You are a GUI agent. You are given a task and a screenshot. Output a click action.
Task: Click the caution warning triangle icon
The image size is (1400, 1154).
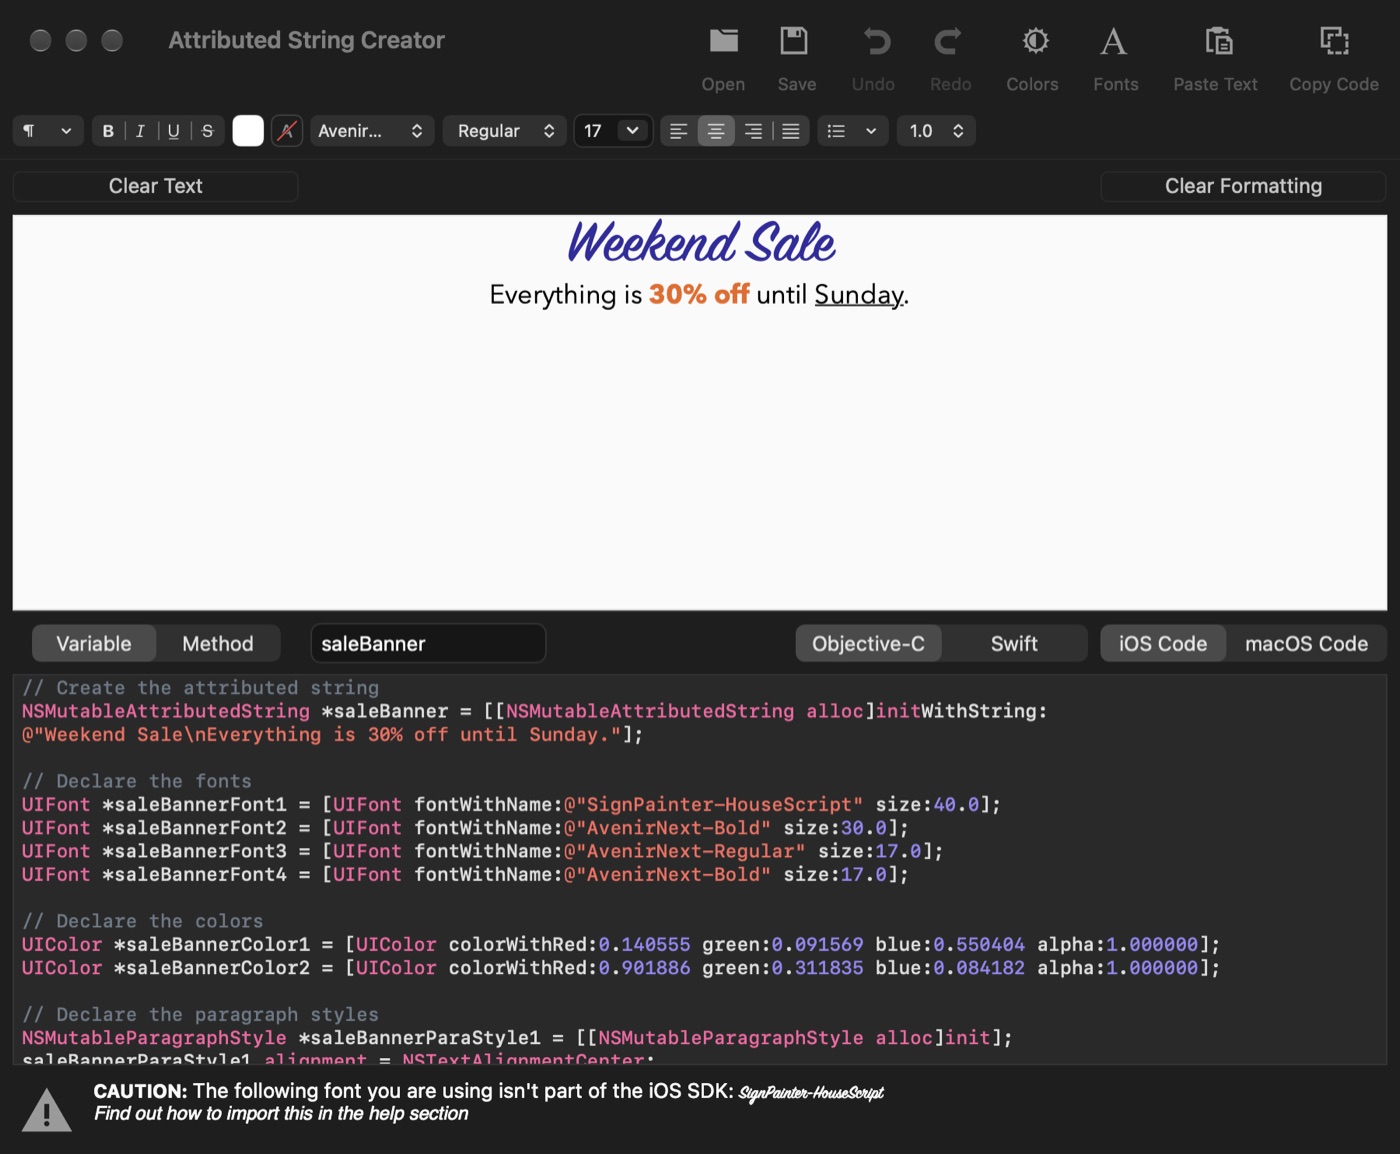[x=46, y=1110]
